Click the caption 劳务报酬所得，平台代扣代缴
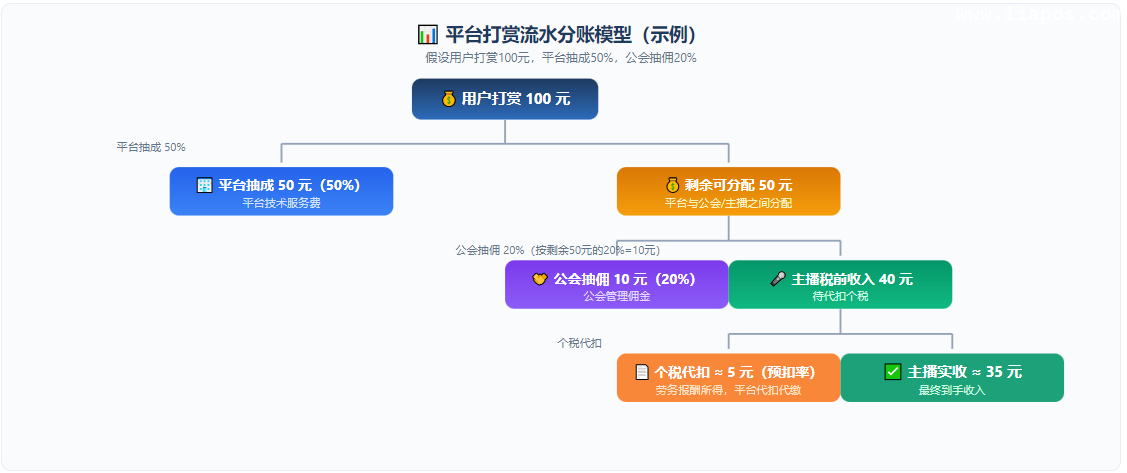Screen dimensions: 1127x473 point(728,390)
